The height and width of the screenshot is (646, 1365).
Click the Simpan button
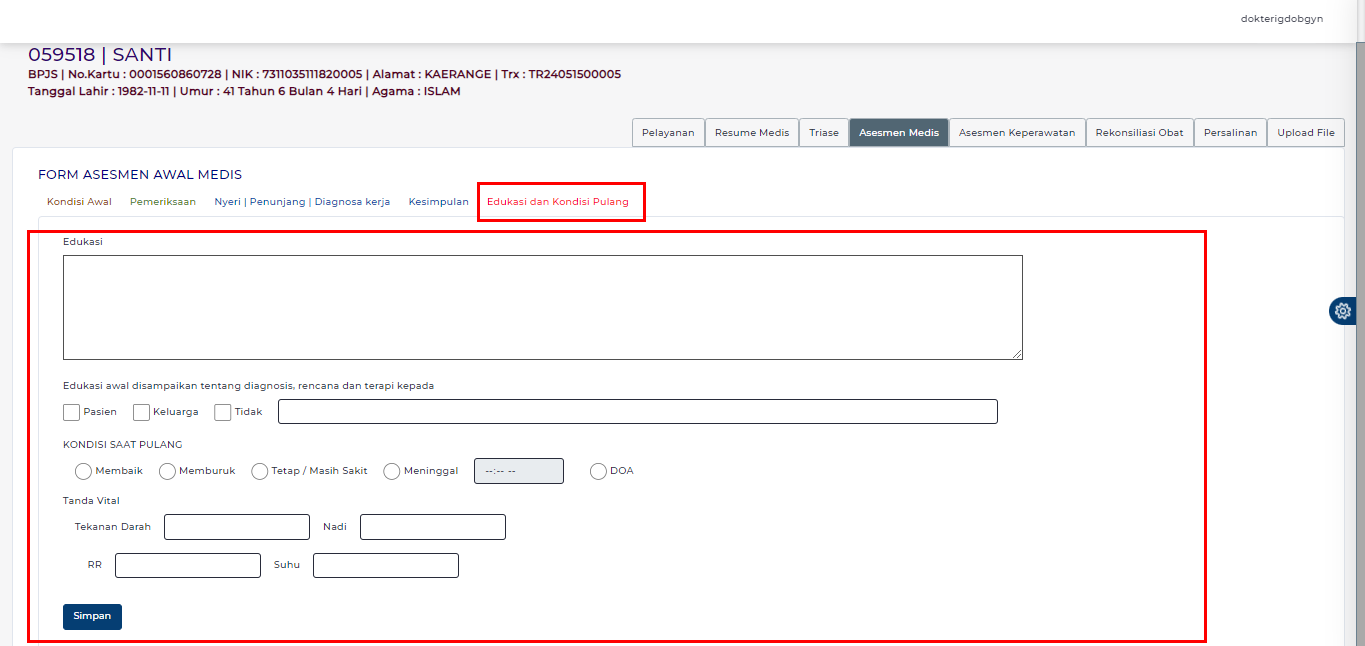pyautogui.click(x=92, y=616)
